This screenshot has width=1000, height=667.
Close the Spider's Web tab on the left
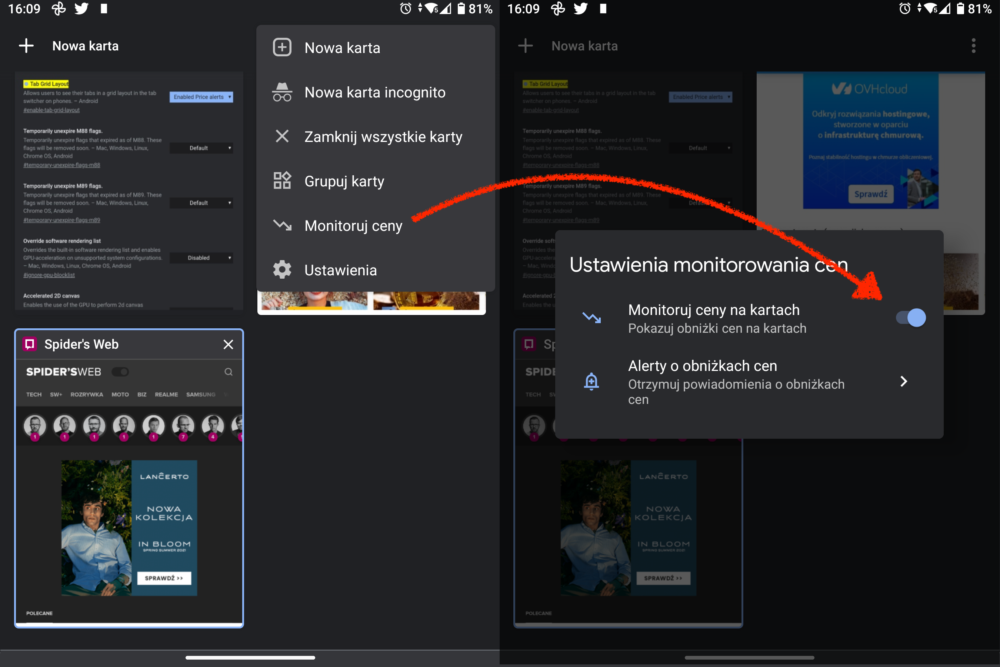tap(228, 344)
